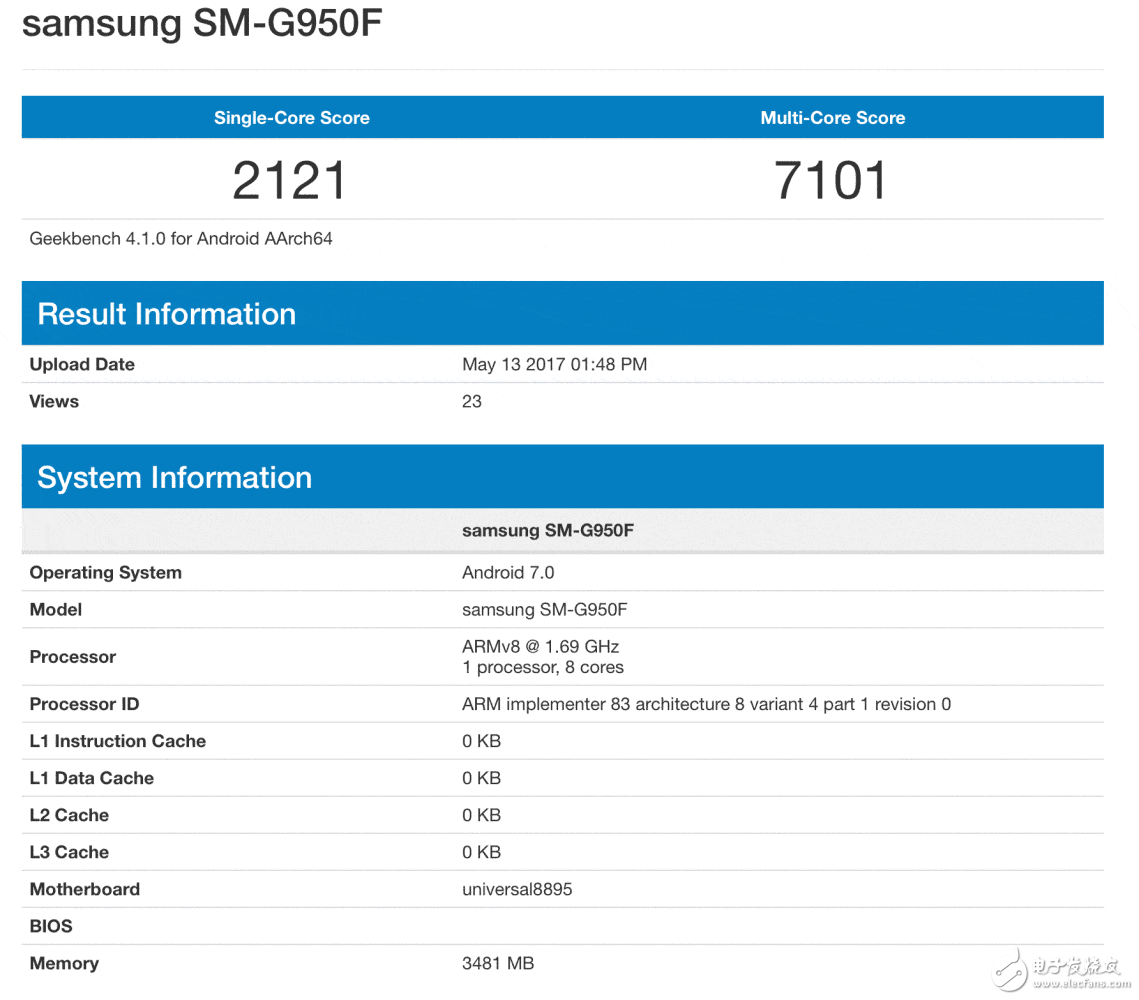Click the May 13 2017 upload timestamp
The image size is (1139, 1000).
coord(554,364)
